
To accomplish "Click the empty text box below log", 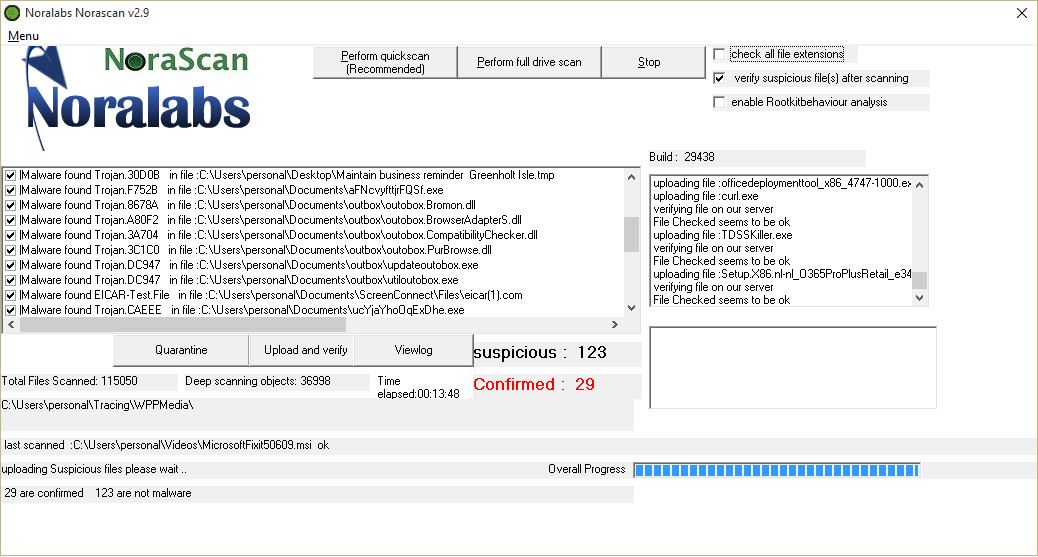I will [x=793, y=368].
